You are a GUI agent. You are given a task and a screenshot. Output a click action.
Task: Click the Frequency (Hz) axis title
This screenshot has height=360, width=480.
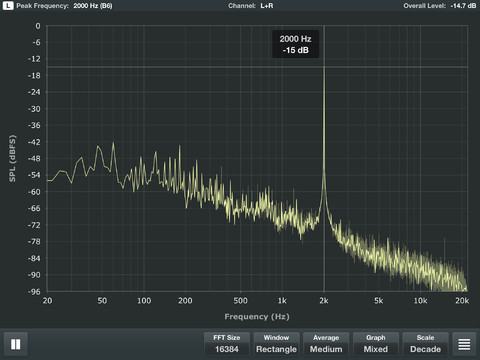point(257,316)
